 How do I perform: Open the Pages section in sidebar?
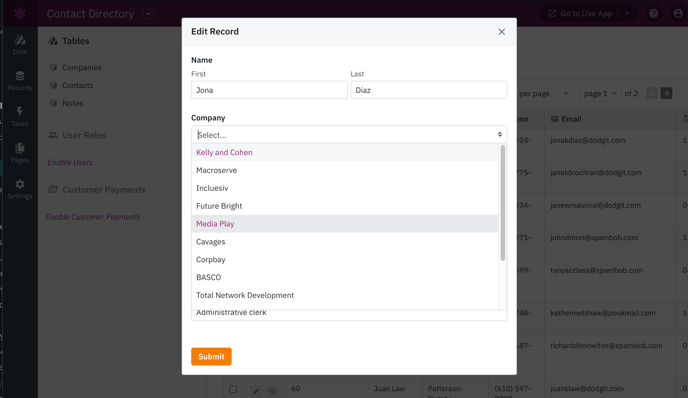point(20,153)
